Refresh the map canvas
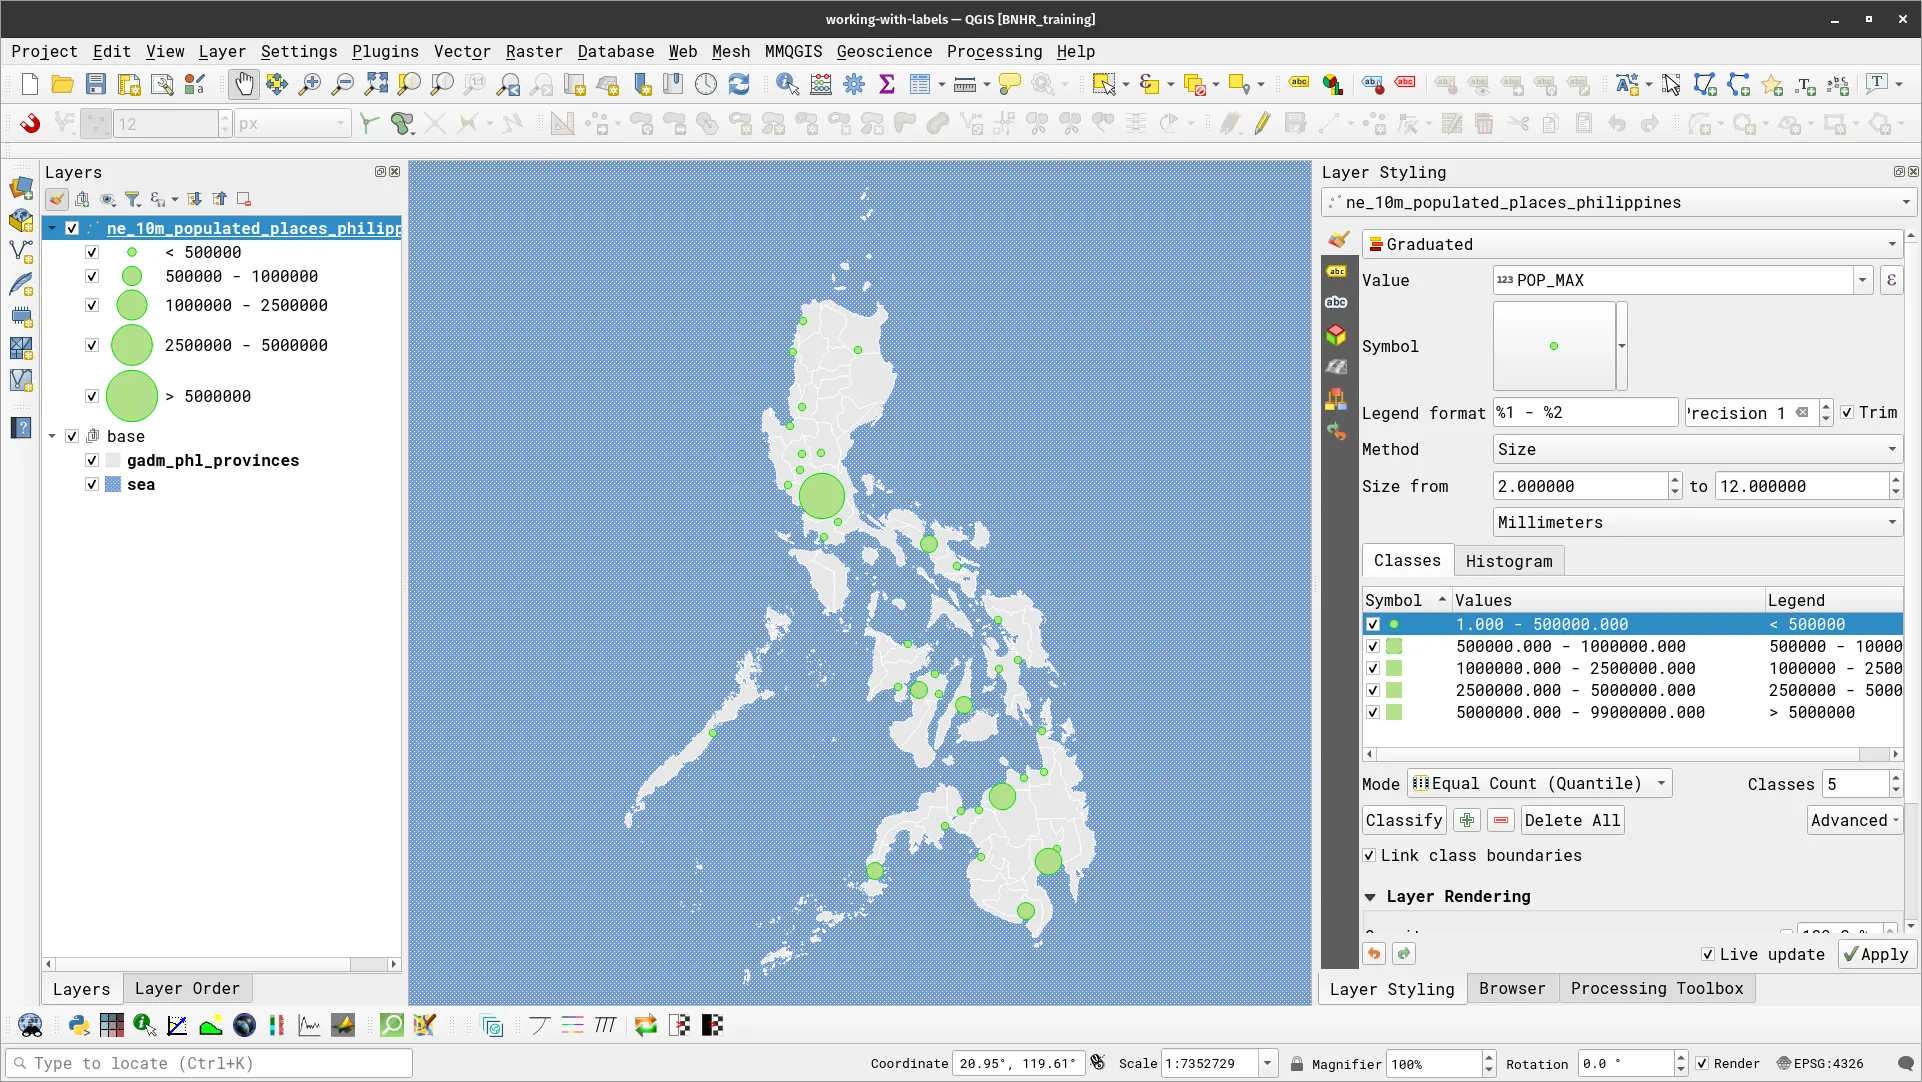The image size is (1922, 1082). click(739, 84)
